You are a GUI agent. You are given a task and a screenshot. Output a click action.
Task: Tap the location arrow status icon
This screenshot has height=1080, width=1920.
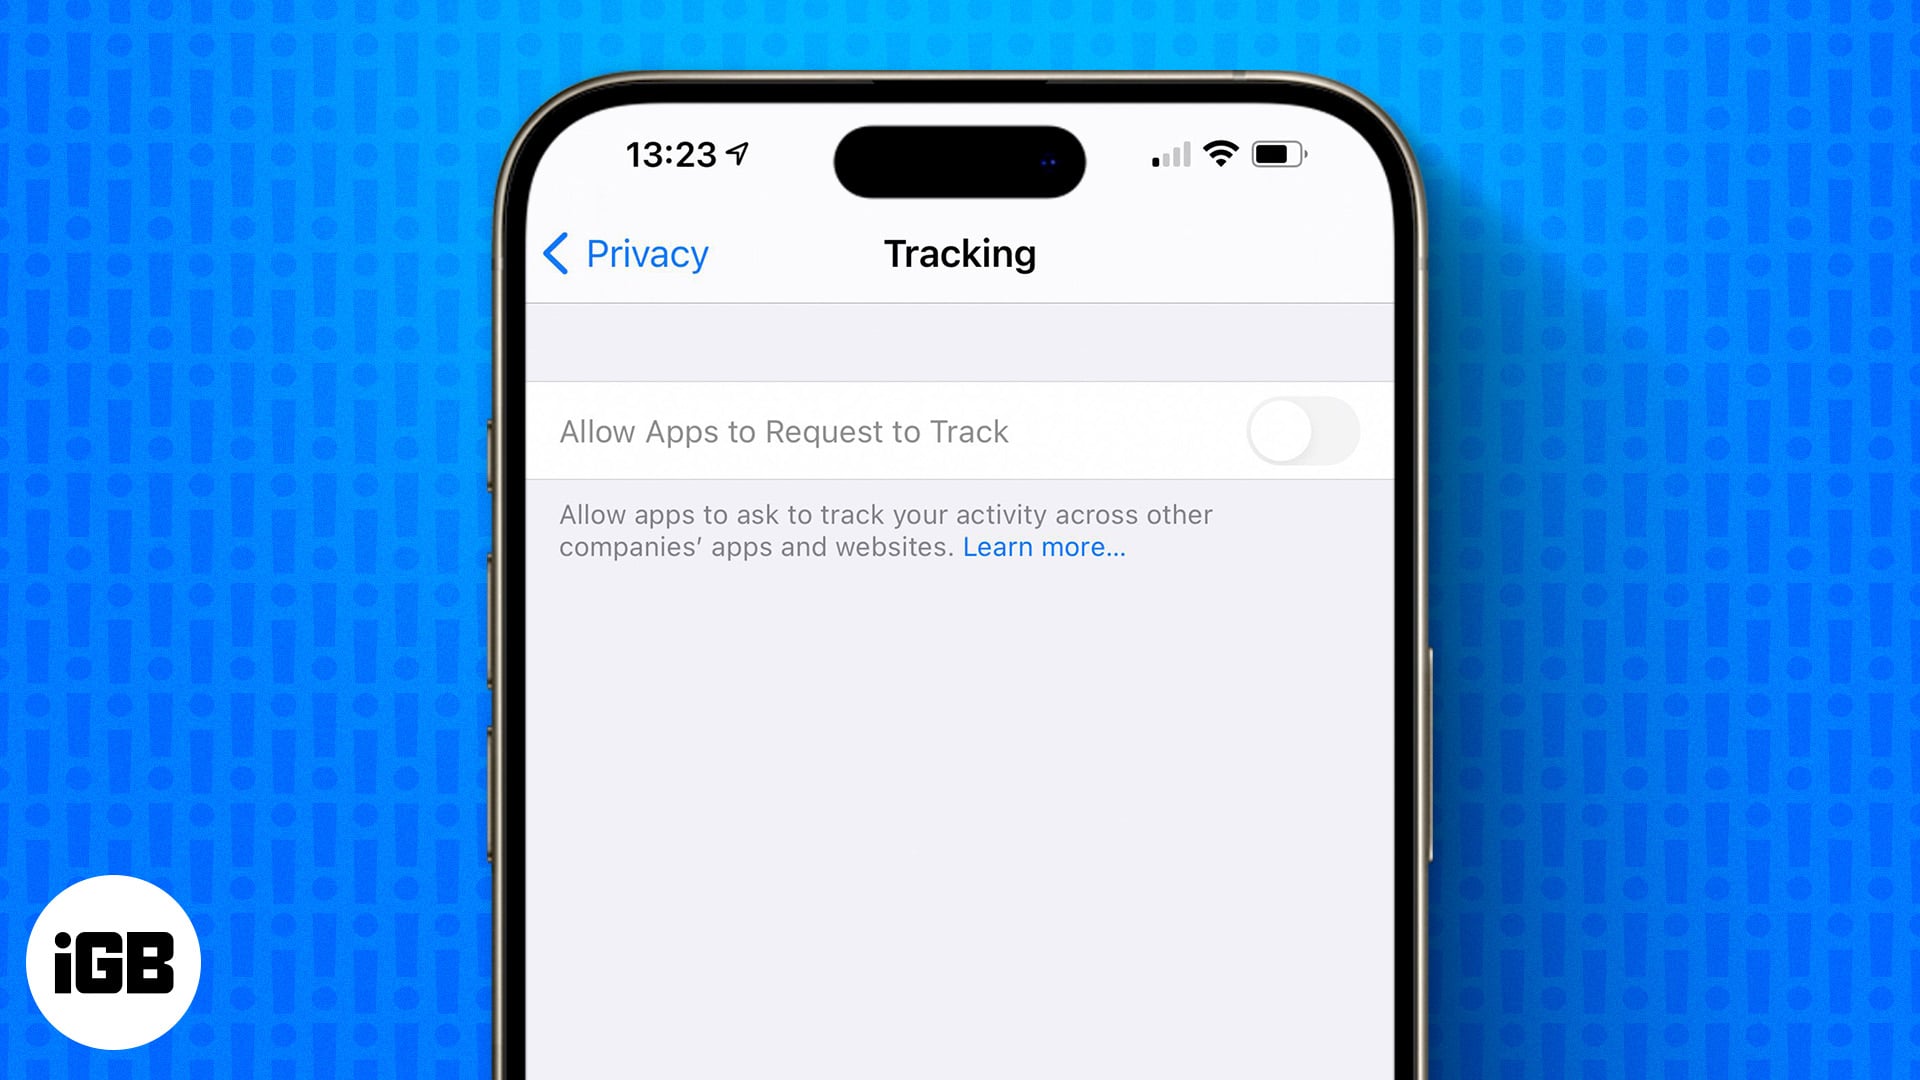coord(738,154)
